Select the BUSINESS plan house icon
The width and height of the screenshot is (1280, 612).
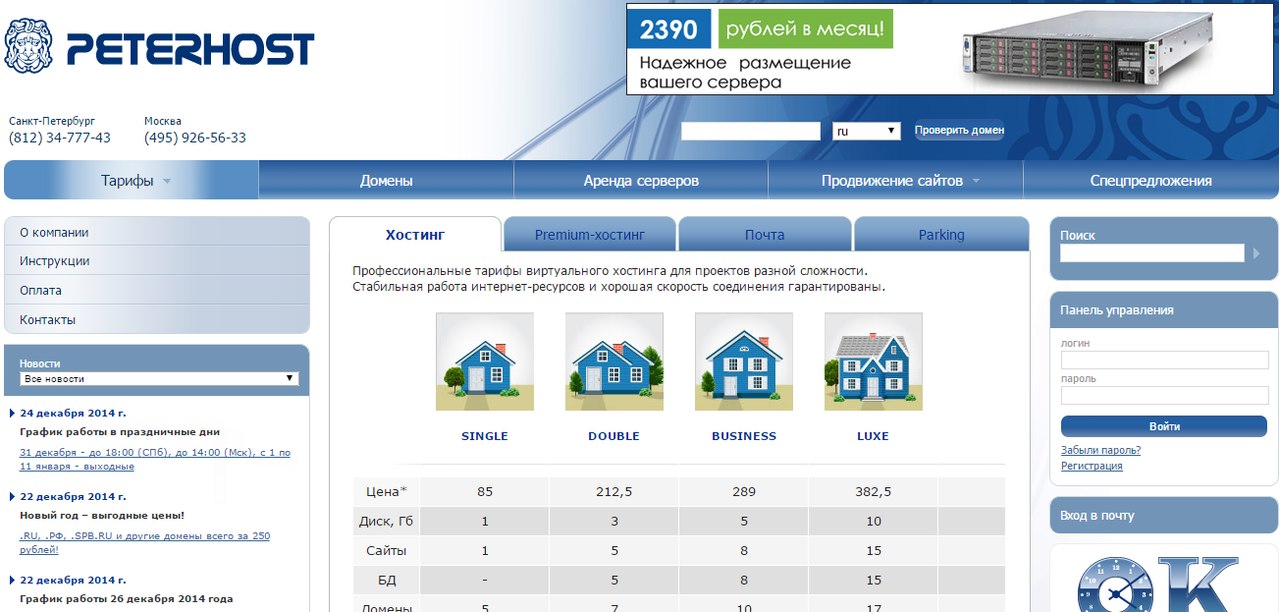click(743, 361)
